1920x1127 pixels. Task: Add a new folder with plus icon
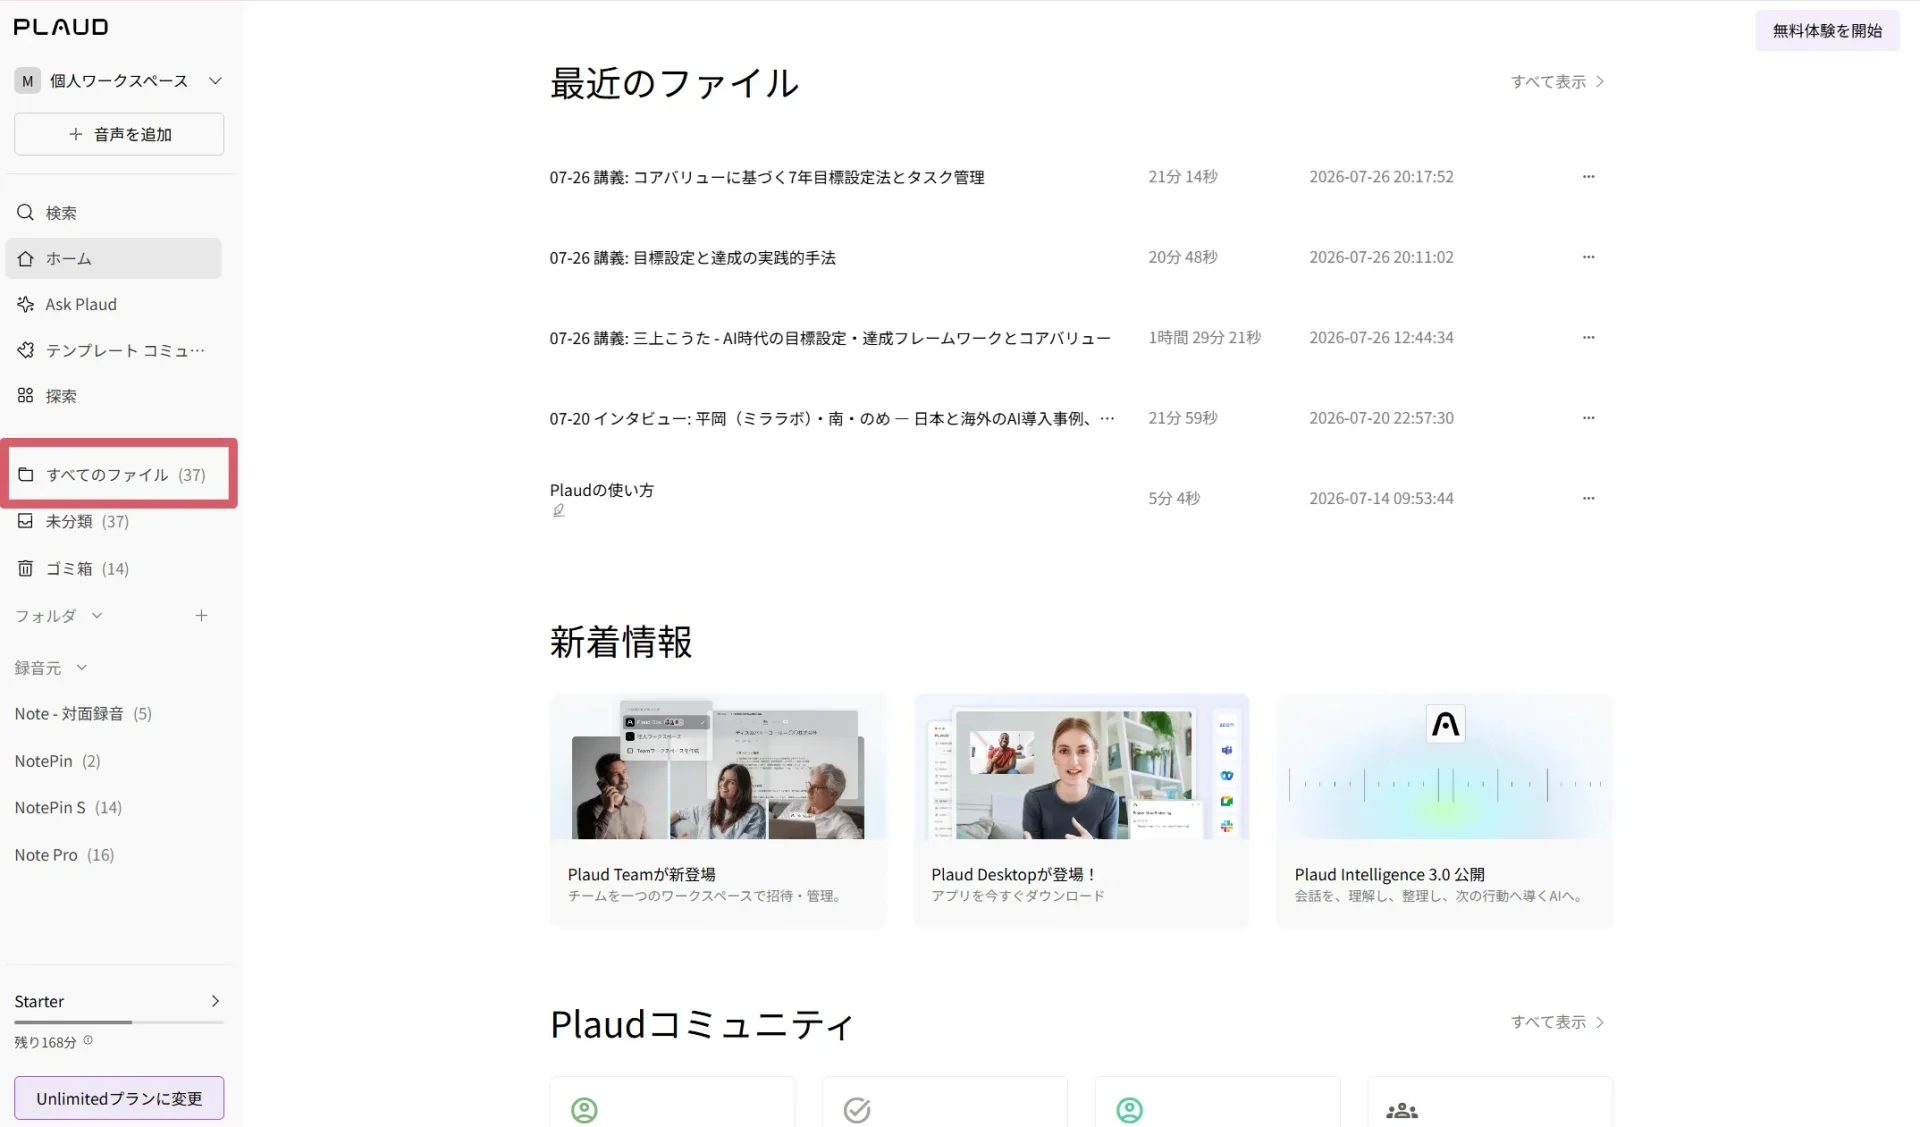[201, 616]
